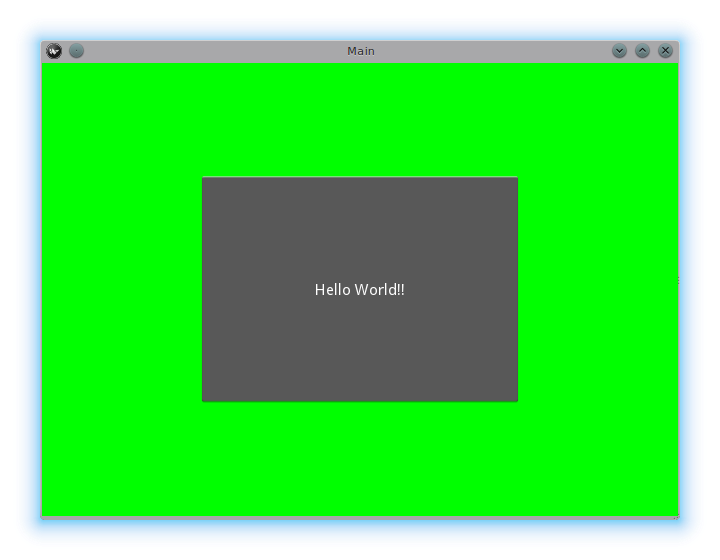Maximize the Main window
720x560 pixels.
[x=642, y=51]
